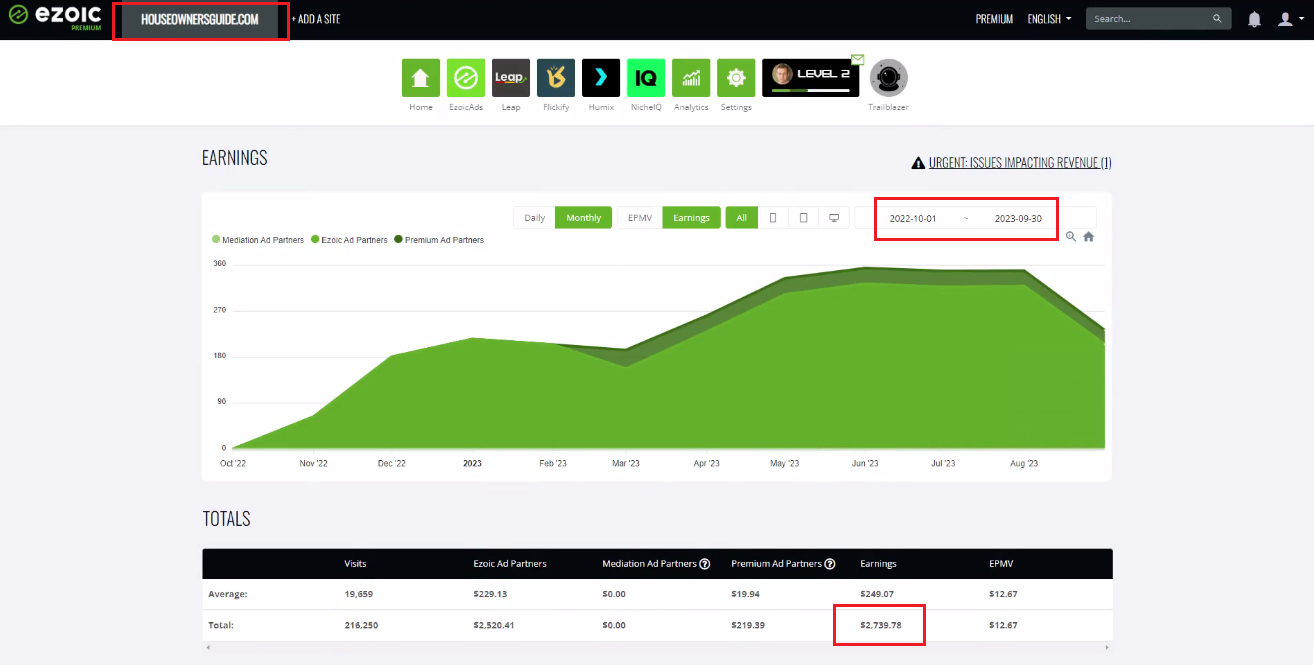Select total Ezoic partners value $2,520.41
This screenshot has width=1314, height=665.
point(494,625)
